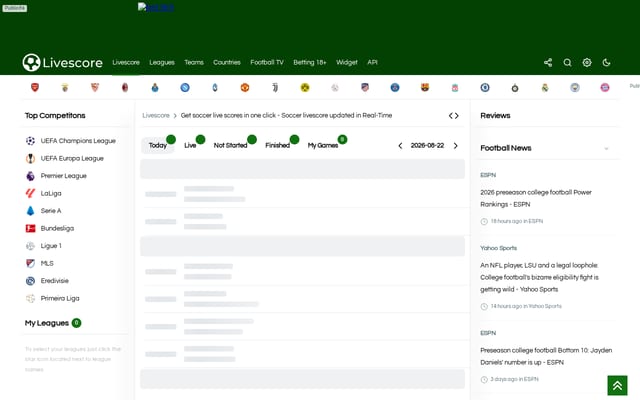Read the 2026 preseason Power Rankings article
Image resolution: width=640 pixels, height=400 pixels.
(536, 198)
